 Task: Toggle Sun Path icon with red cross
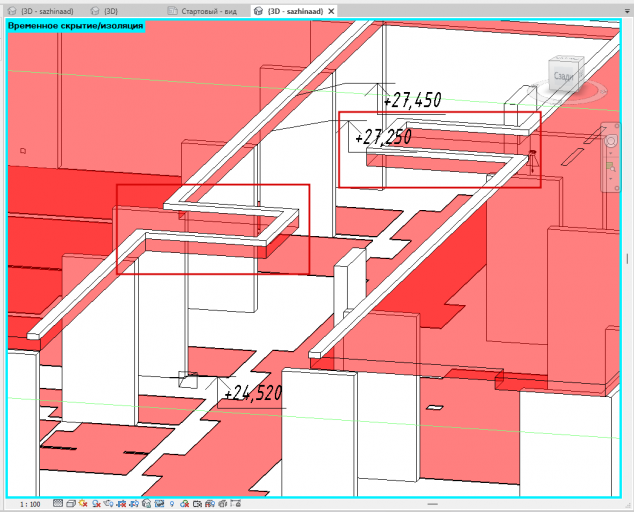coord(83,504)
